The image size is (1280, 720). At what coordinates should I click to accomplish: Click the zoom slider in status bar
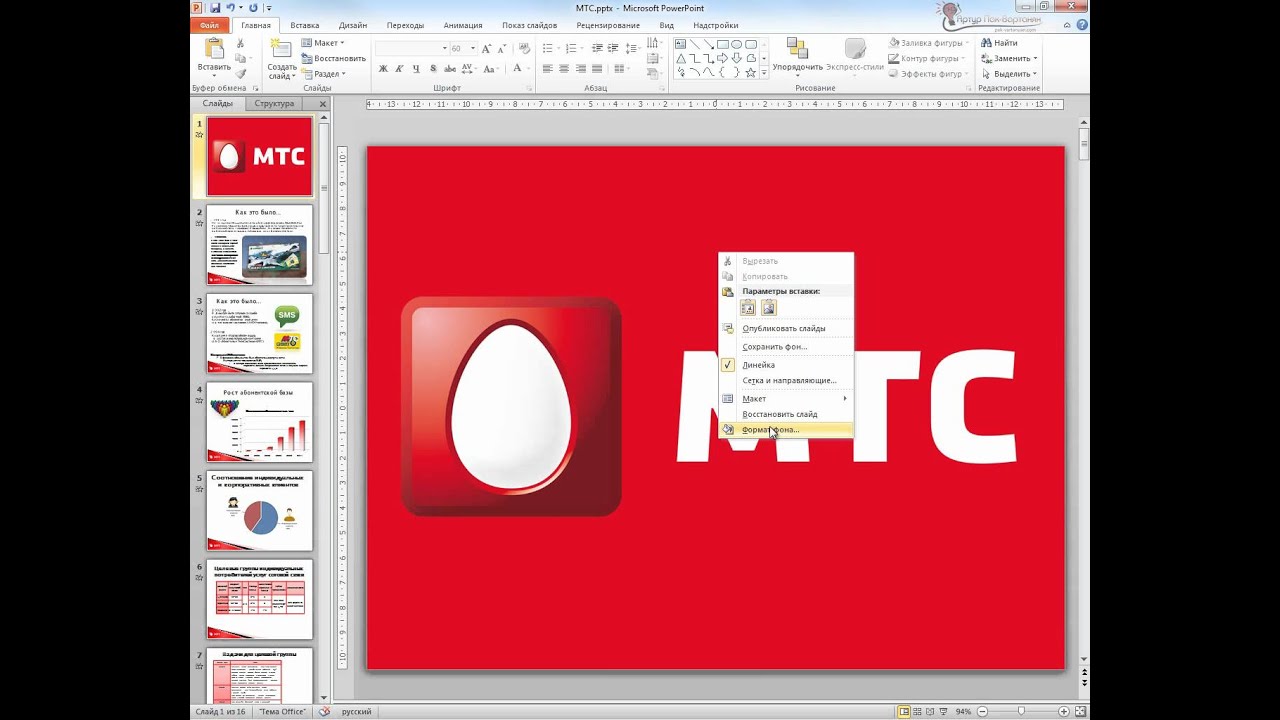pyautogui.click(x=1021, y=712)
